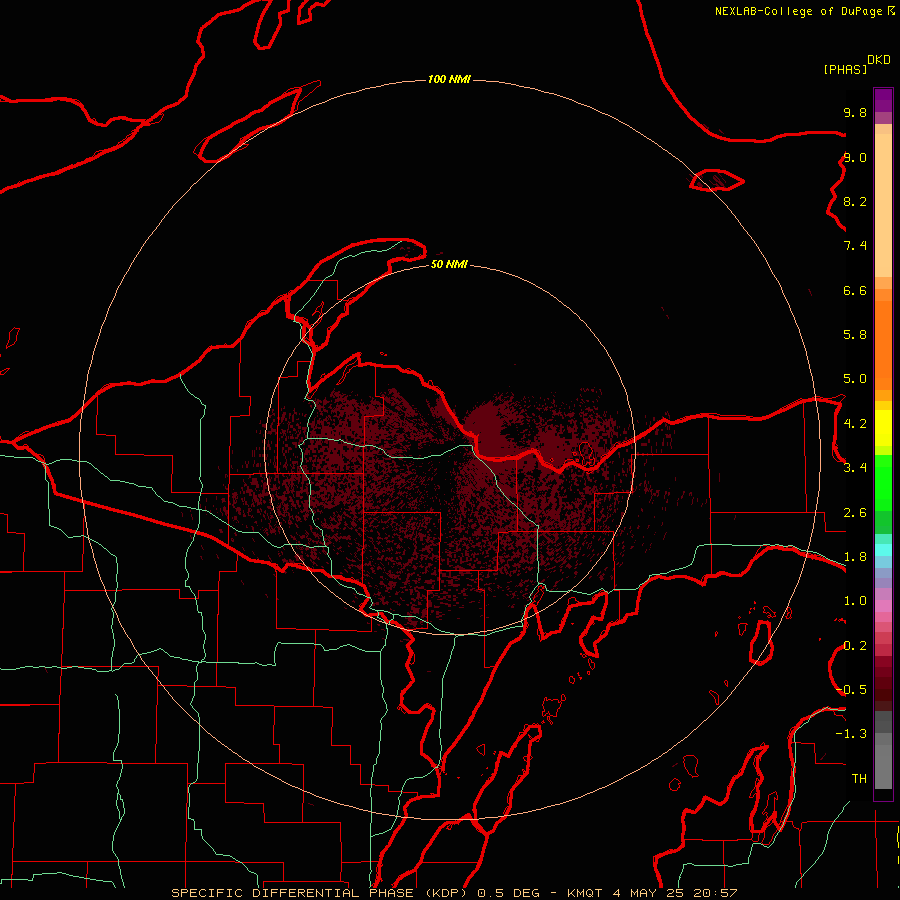Pick the purple segment topping the color bar
900x900 pixels.
883,100
